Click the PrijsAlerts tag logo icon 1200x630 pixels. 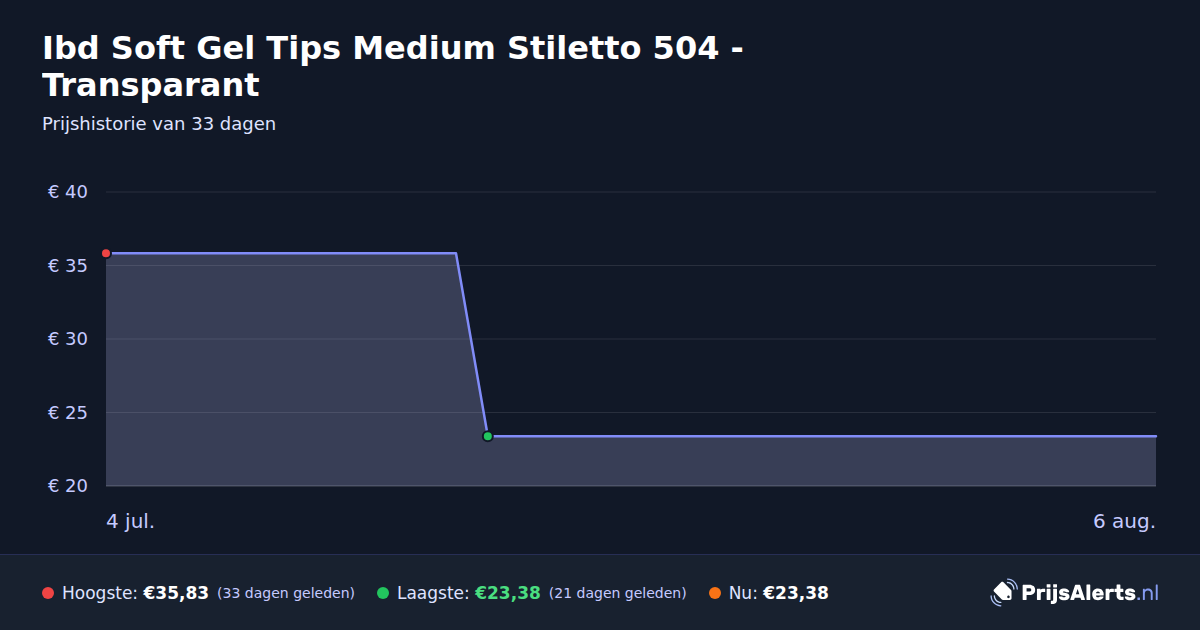(x=1003, y=593)
